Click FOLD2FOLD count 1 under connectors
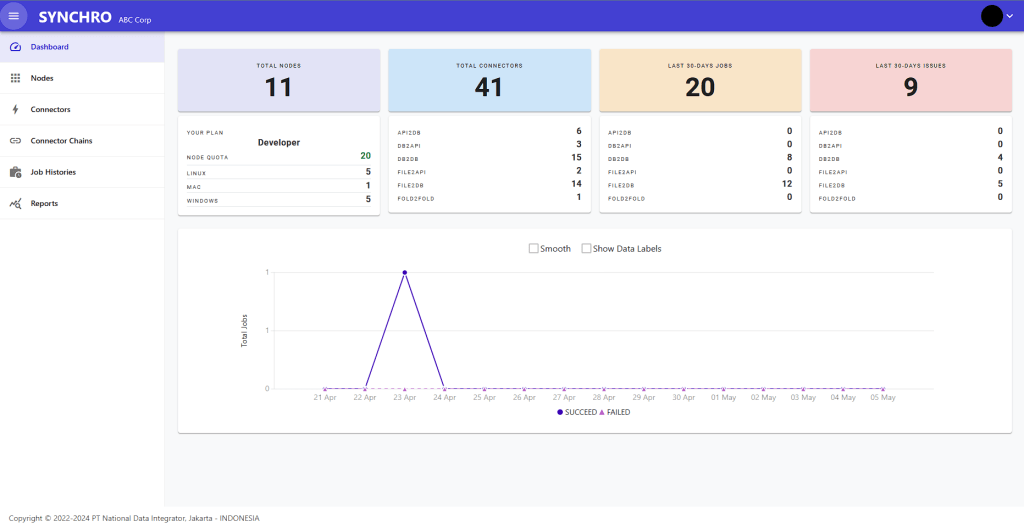This screenshot has height=528, width=1024. (x=579, y=197)
